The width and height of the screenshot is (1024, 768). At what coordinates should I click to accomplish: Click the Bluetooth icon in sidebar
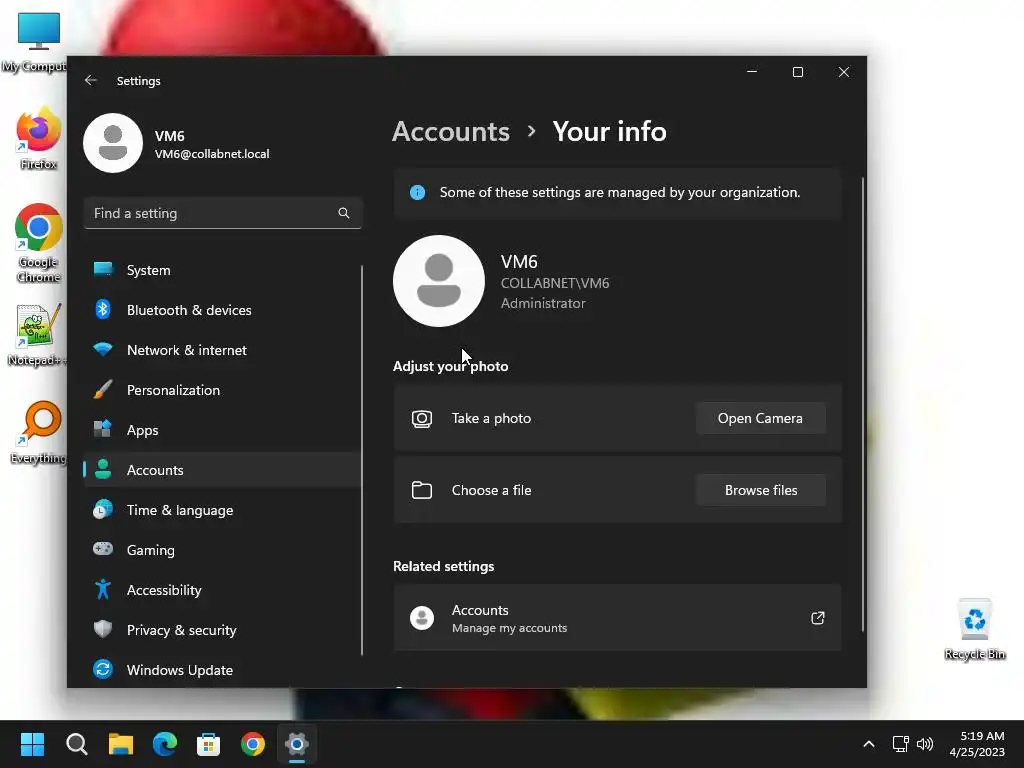[103, 309]
